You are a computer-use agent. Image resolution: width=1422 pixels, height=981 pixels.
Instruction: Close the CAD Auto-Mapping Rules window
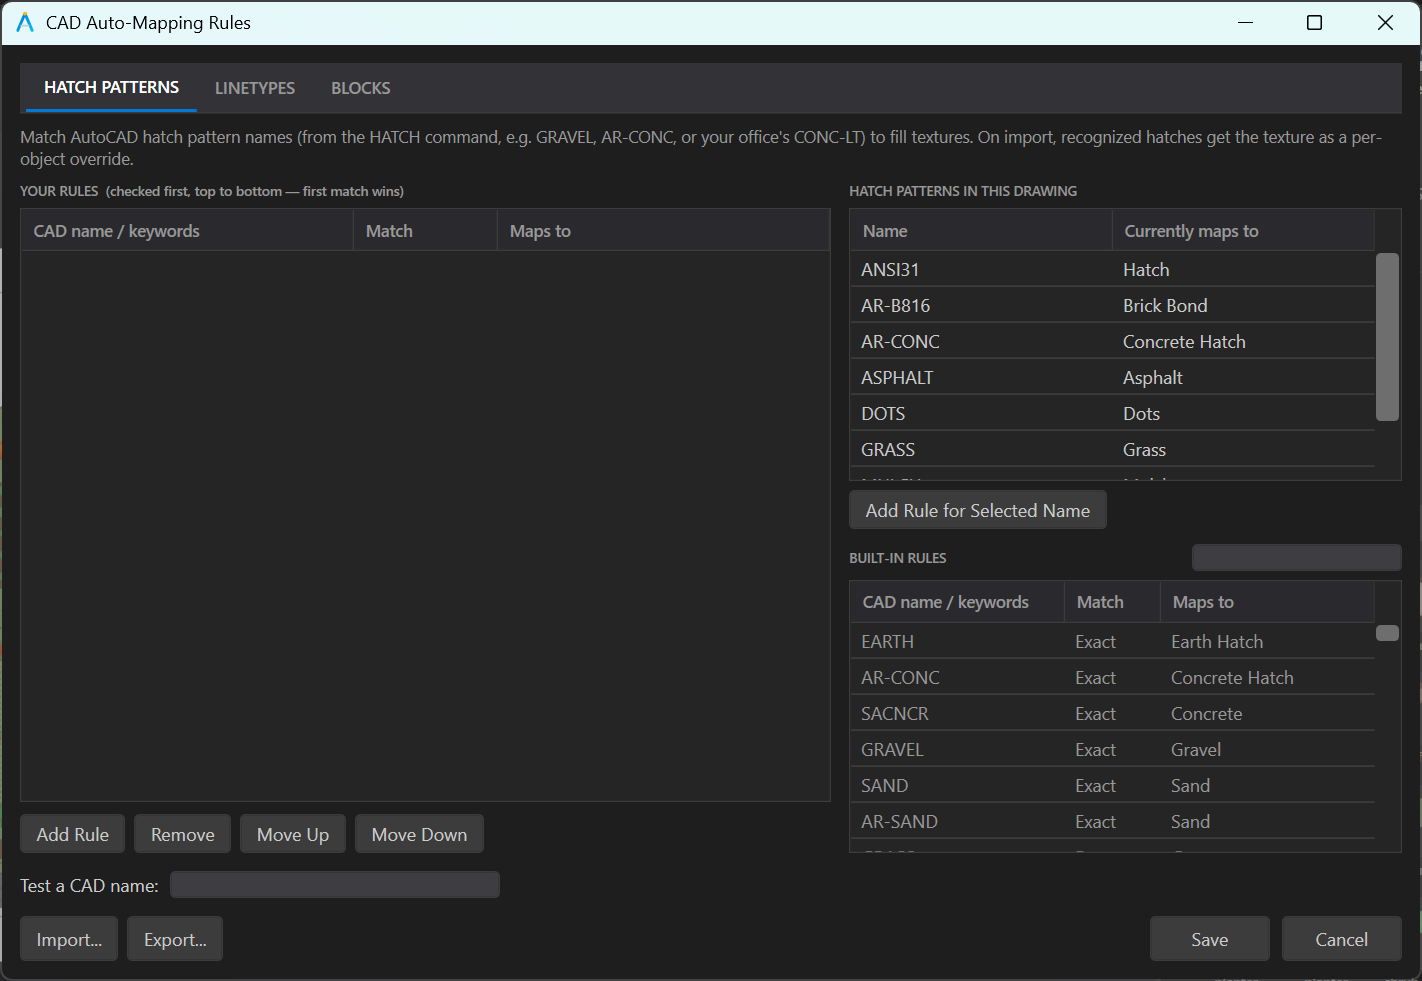pyautogui.click(x=1385, y=22)
